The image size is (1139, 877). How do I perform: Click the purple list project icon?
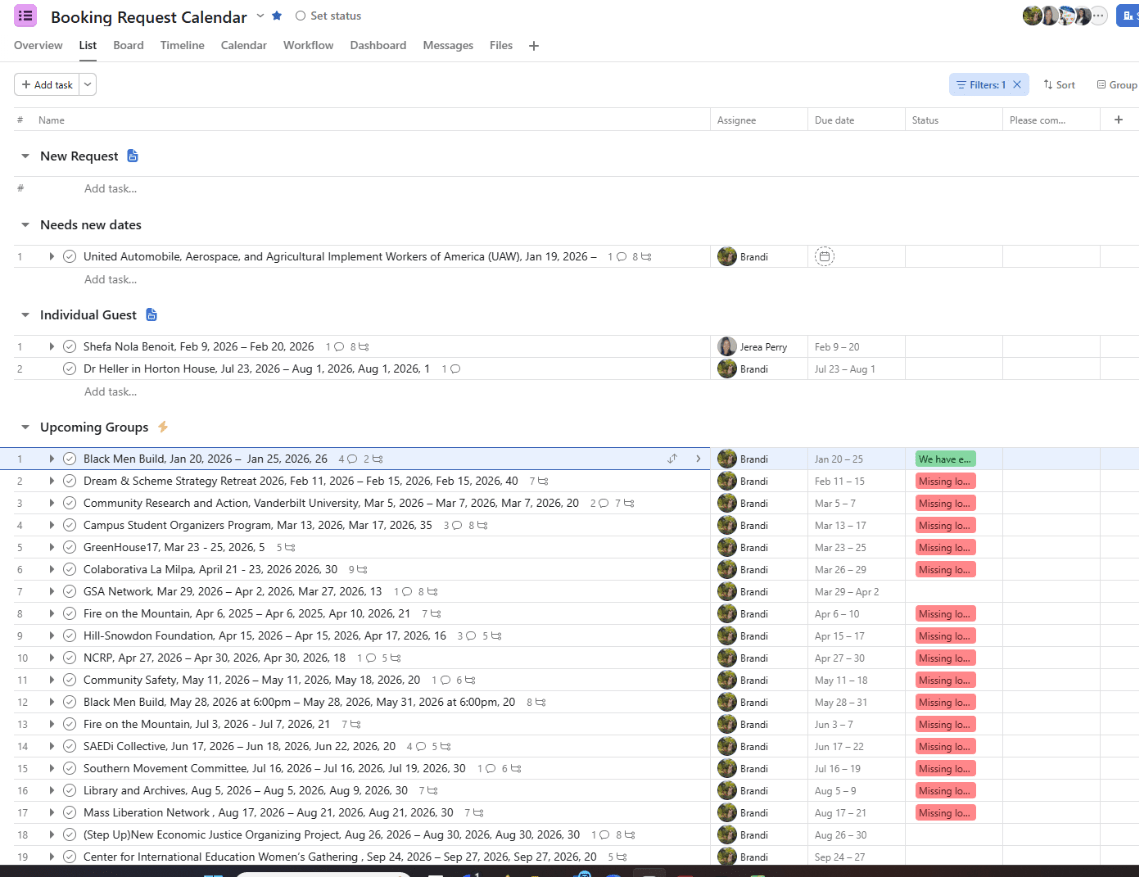[x=25, y=16]
